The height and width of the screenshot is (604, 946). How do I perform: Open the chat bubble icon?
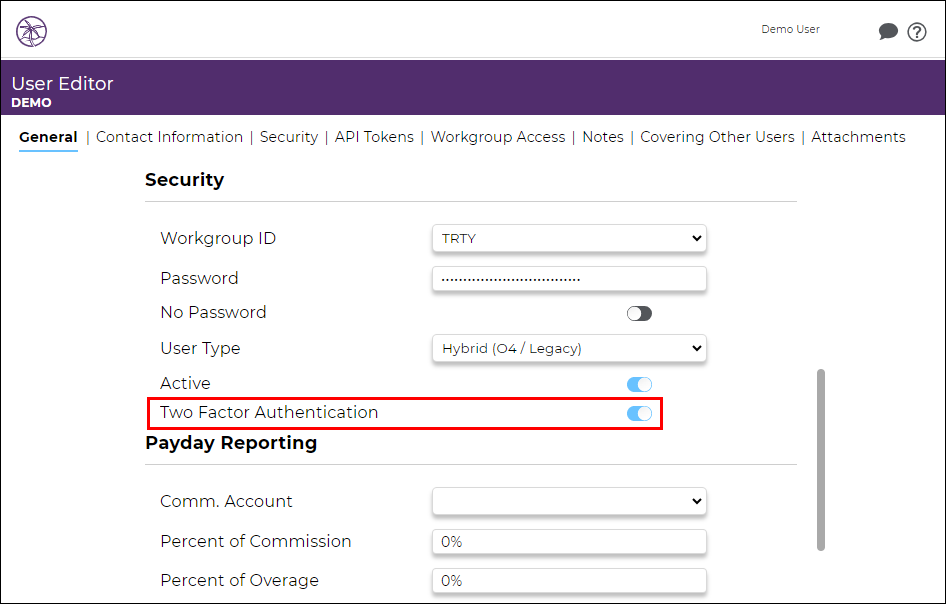pyautogui.click(x=888, y=31)
